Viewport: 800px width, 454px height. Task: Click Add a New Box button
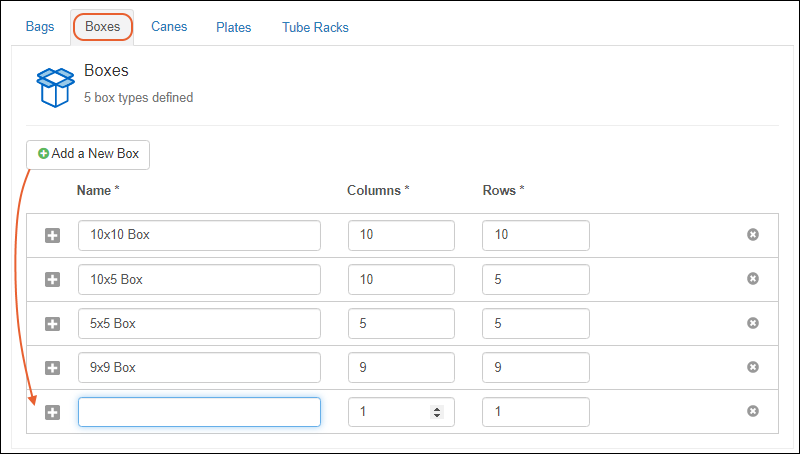tap(88, 154)
